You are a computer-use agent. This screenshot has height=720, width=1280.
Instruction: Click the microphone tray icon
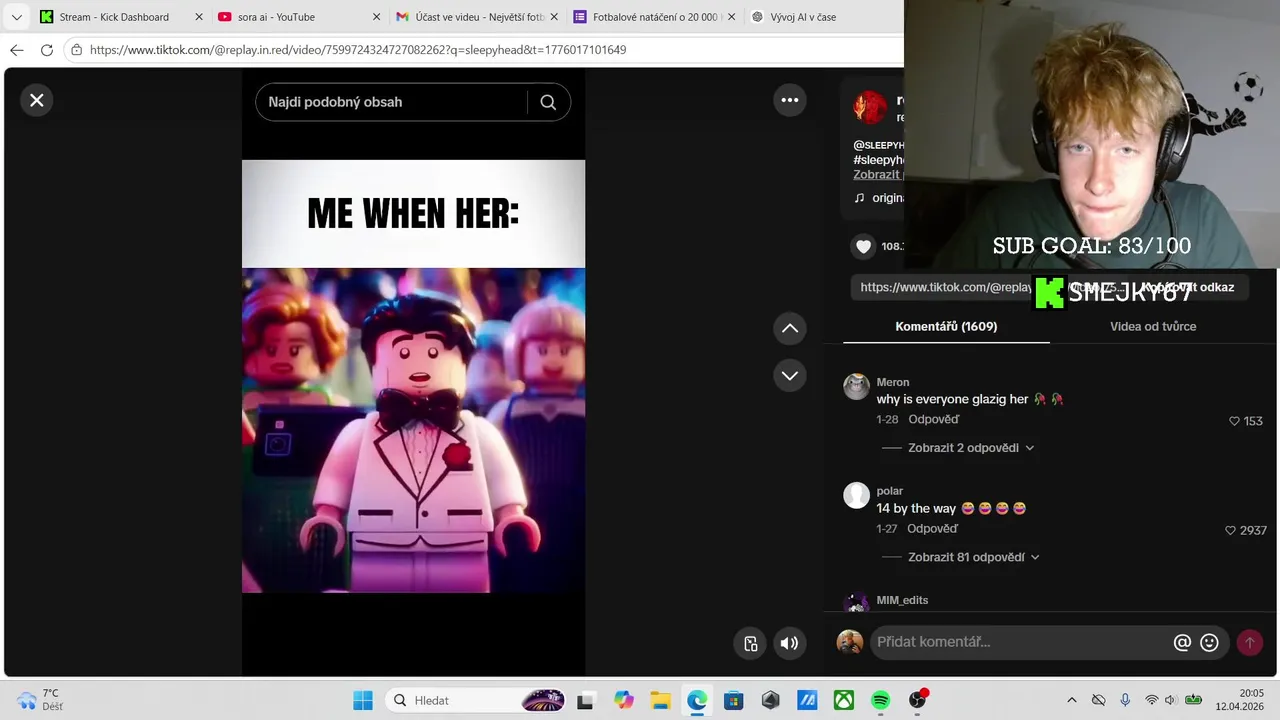click(x=1125, y=700)
